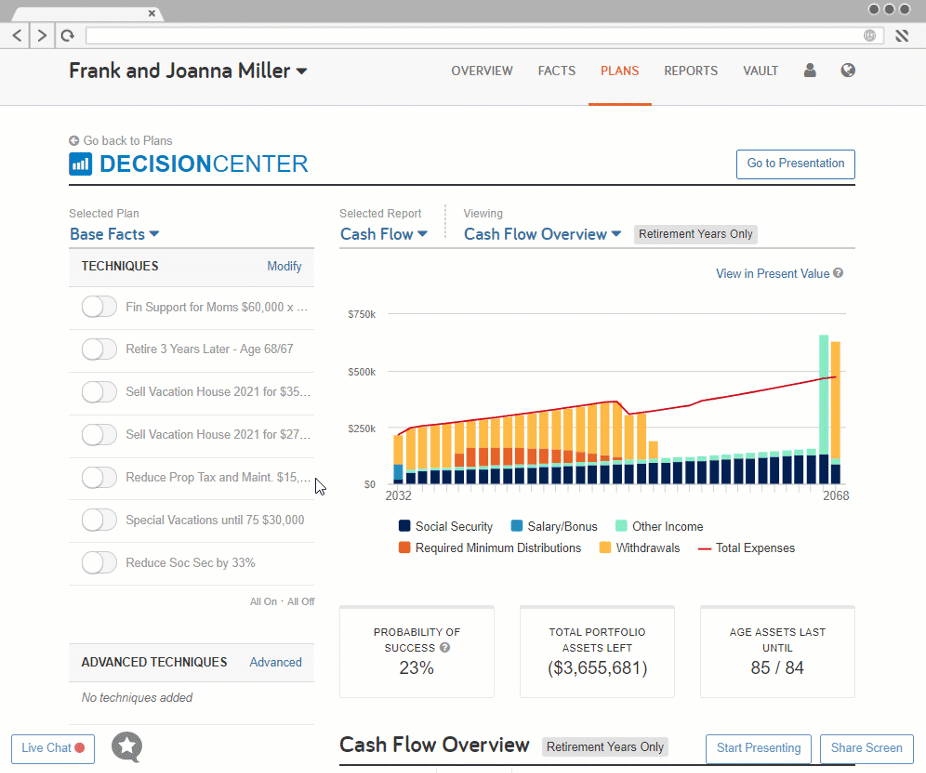Click the Total Expenses legend line marker
Screen dimensions: 926x773
704,549
